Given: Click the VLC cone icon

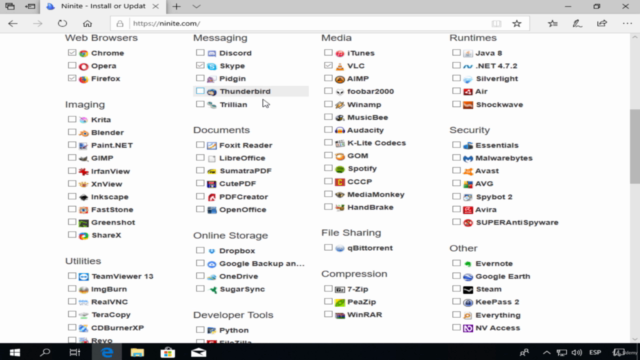Looking at the screenshot, I should (340, 66).
